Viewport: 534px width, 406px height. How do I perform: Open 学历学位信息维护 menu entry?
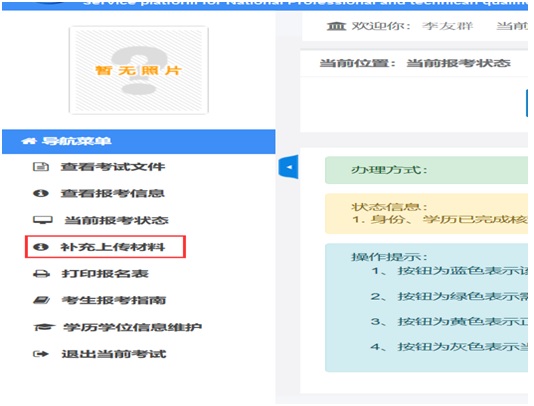(132, 327)
